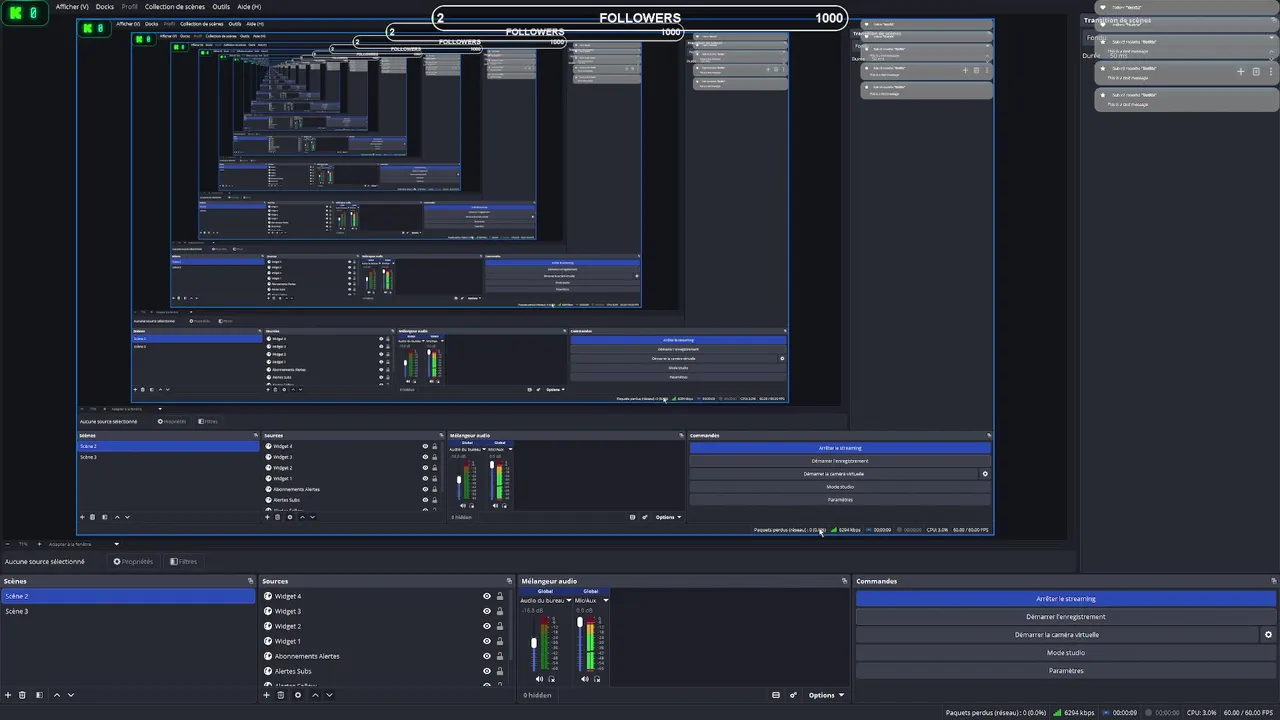Click the Sources list scrollbar
This screenshot has height=720, width=1280.
pos(510,625)
